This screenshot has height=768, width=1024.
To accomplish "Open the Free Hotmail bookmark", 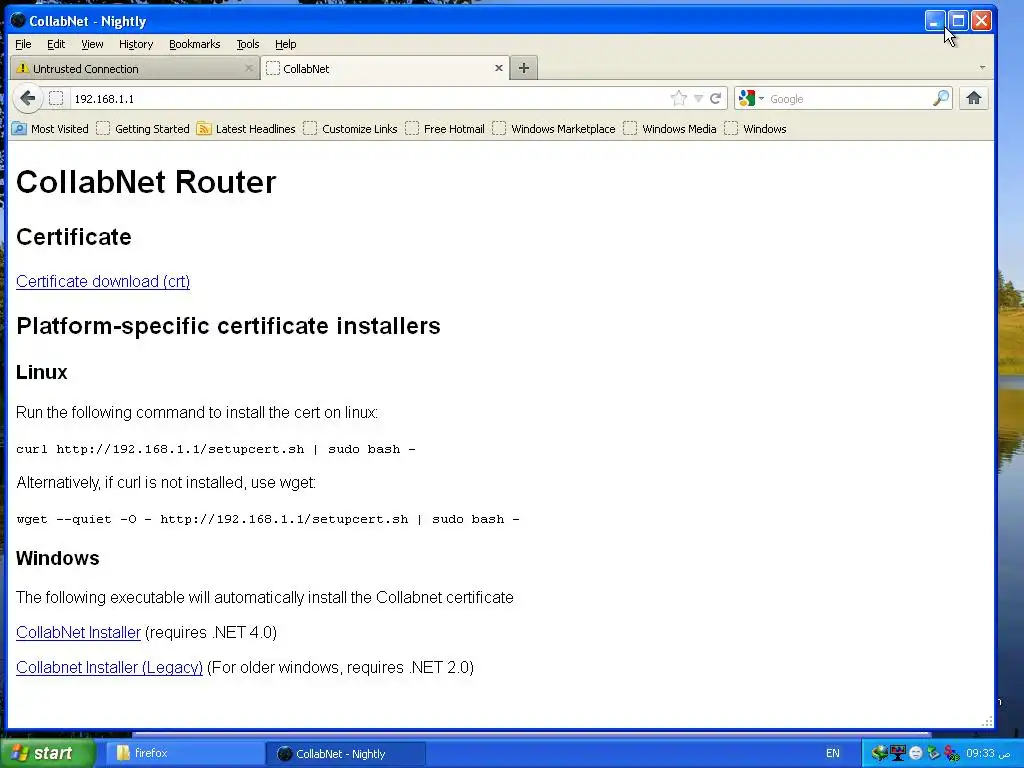I will [445, 129].
